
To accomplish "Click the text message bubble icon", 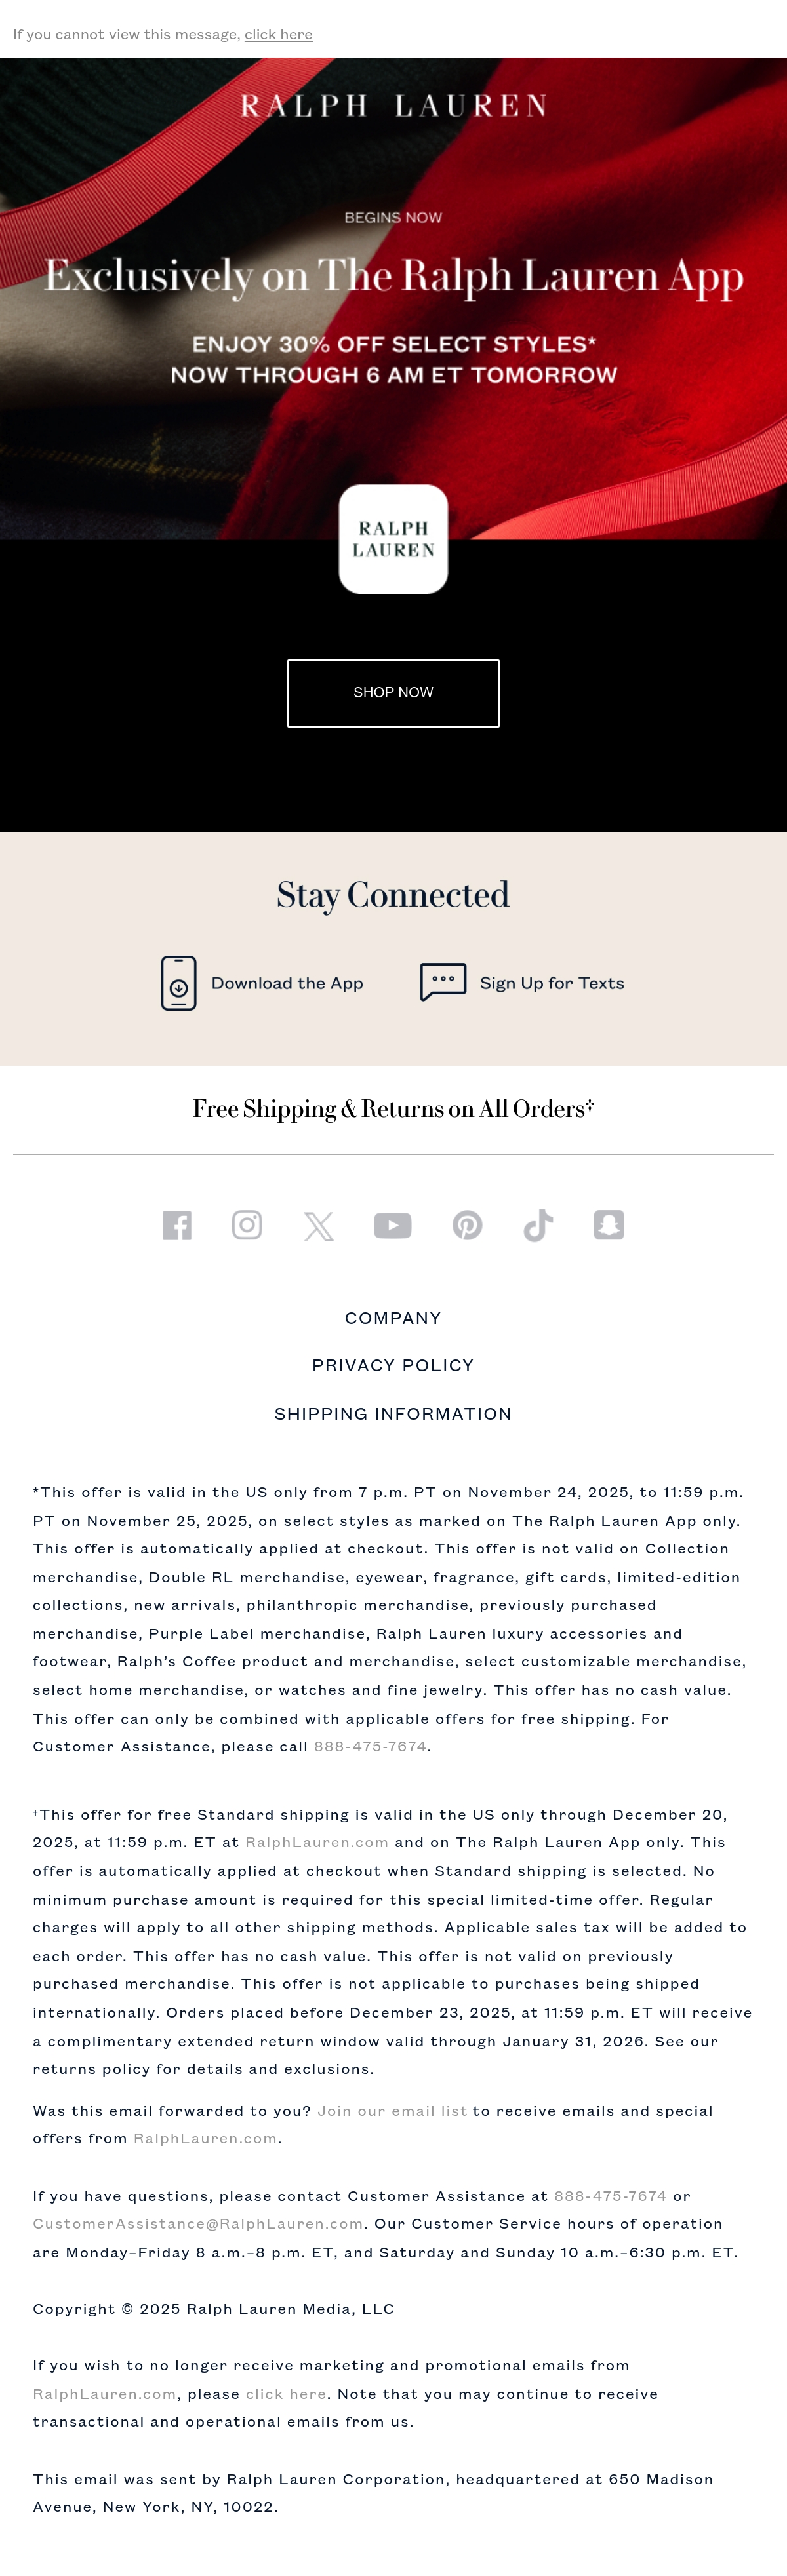I will pos(443,982).
